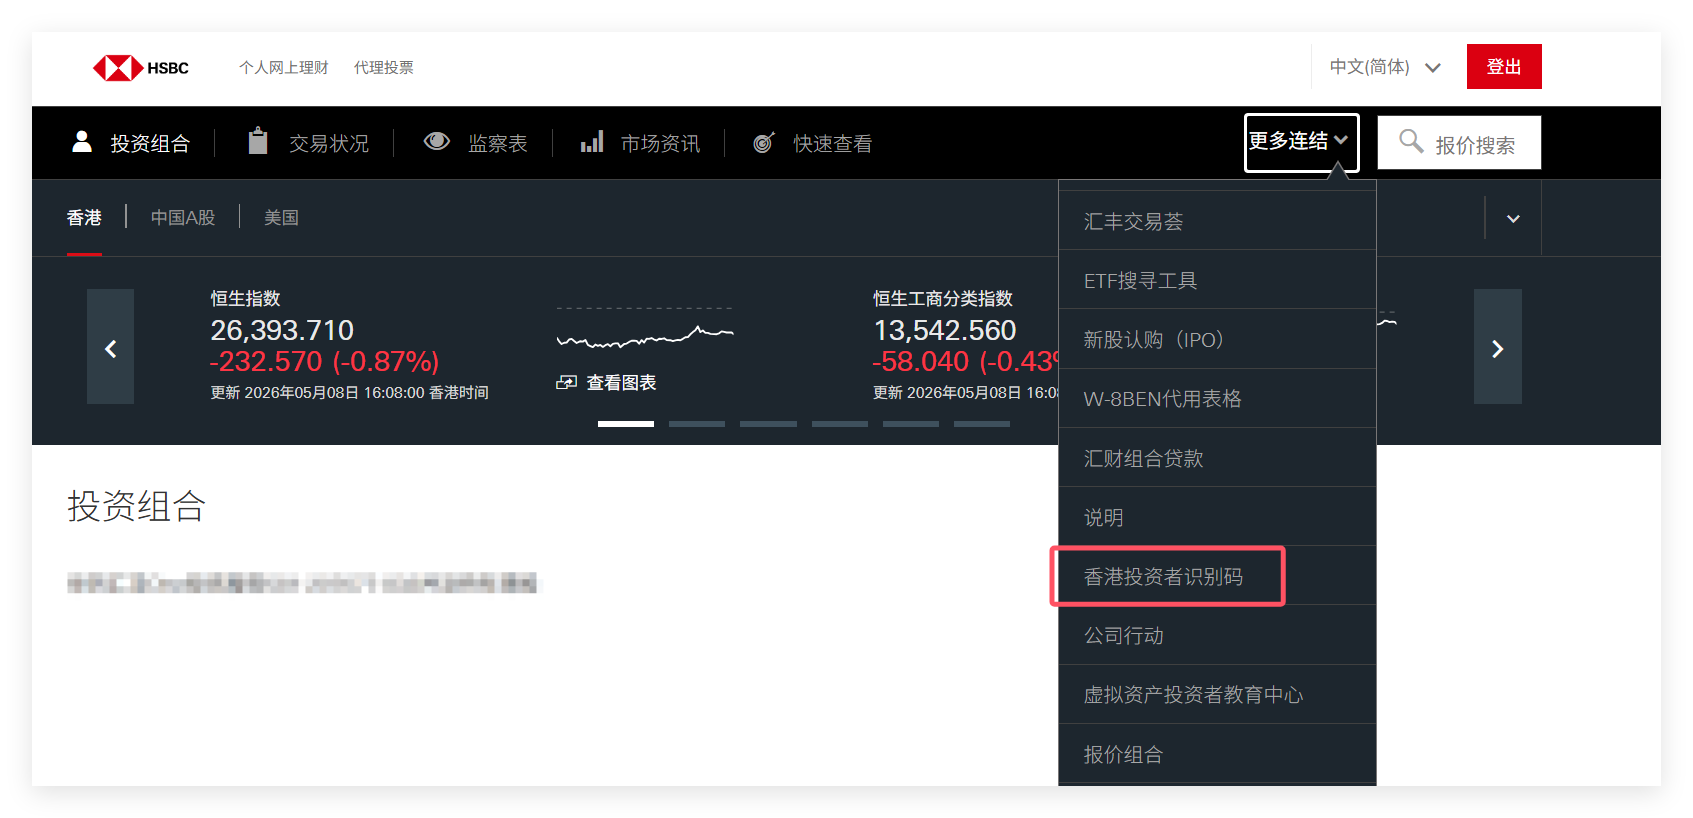Screen dimensions: 1693x818
Task: Open 汇财组合贷款 menu entry
Action: [x=1217, y=458]
